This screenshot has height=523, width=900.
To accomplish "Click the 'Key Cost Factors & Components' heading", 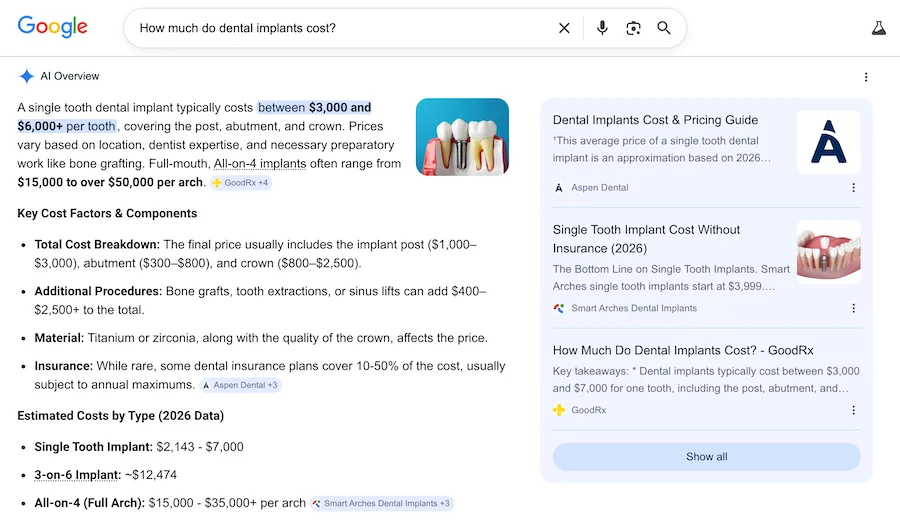I will pos(107,214).
